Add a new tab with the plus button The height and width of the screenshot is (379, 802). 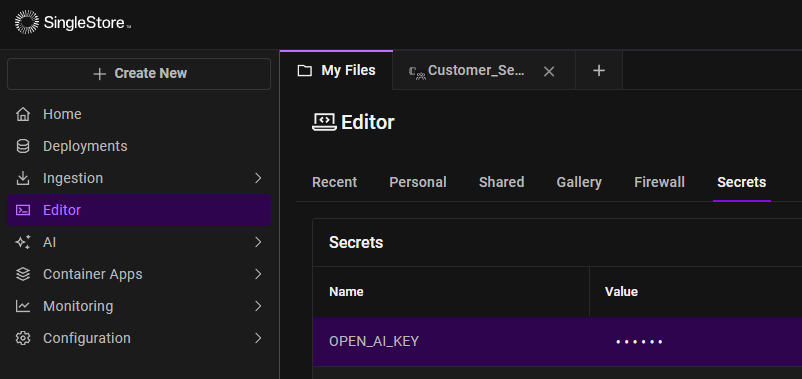pos(599,71)
